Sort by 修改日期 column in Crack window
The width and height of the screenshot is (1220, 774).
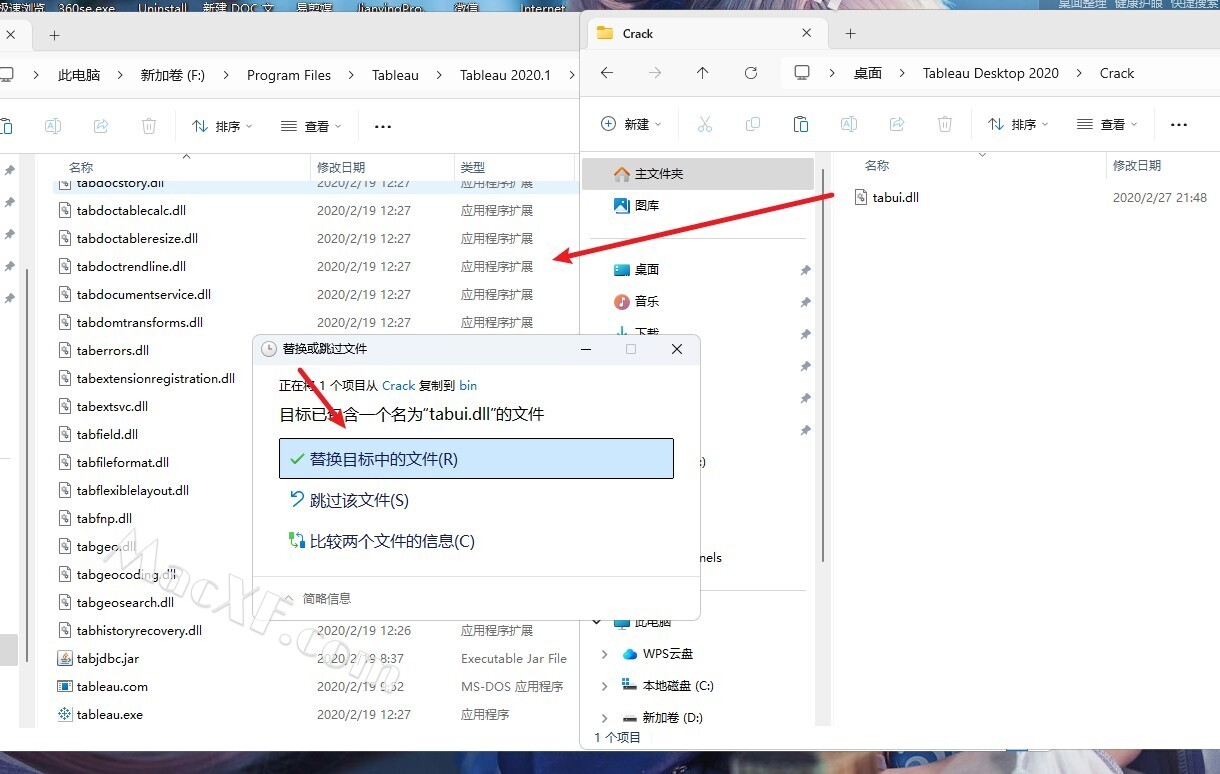tap(1137, 165)
